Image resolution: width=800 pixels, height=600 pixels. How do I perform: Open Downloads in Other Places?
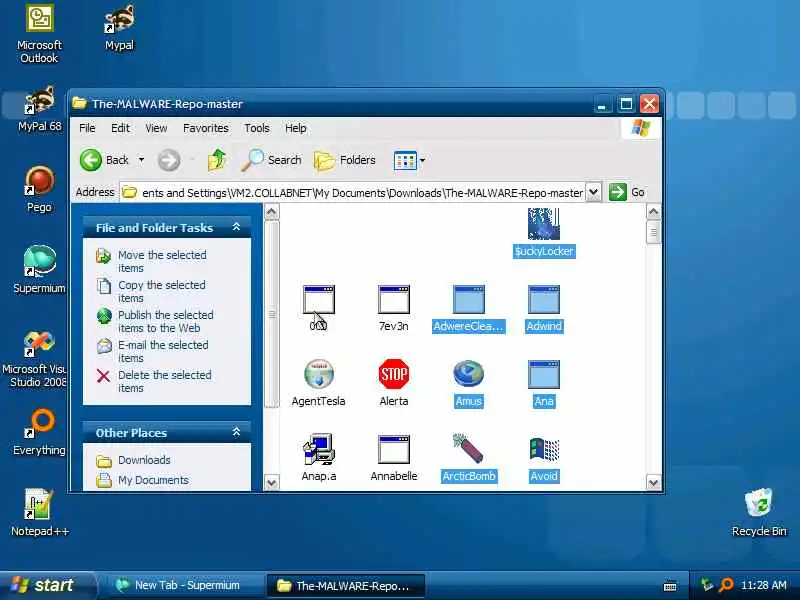pos(133,460)
